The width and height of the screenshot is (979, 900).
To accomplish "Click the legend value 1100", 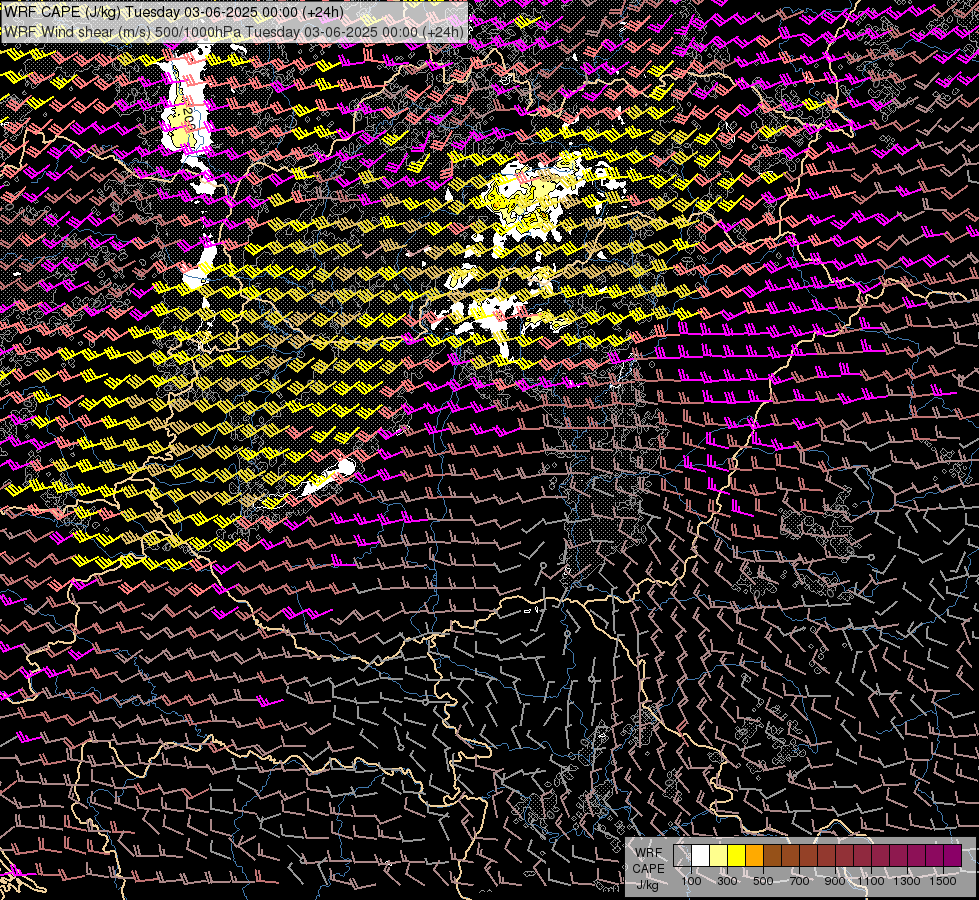I will tap(871, 881).
